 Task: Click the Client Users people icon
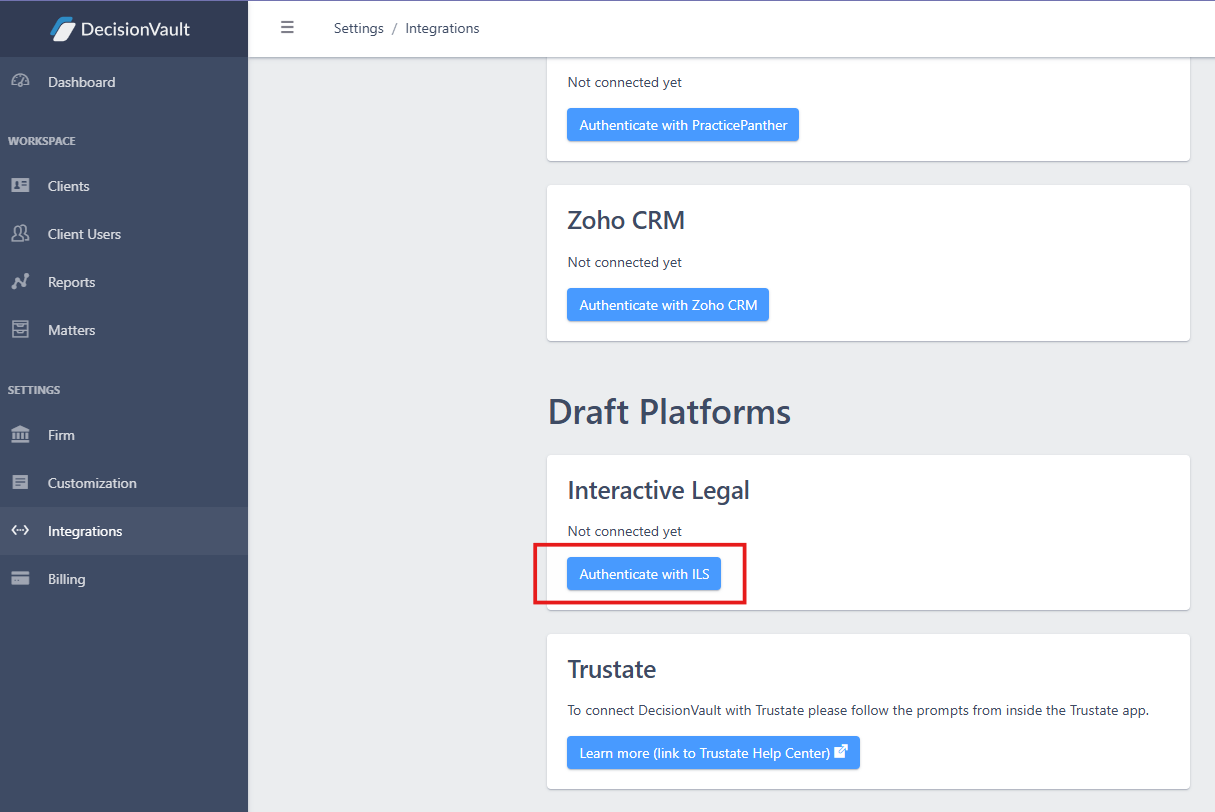(20, 234)
